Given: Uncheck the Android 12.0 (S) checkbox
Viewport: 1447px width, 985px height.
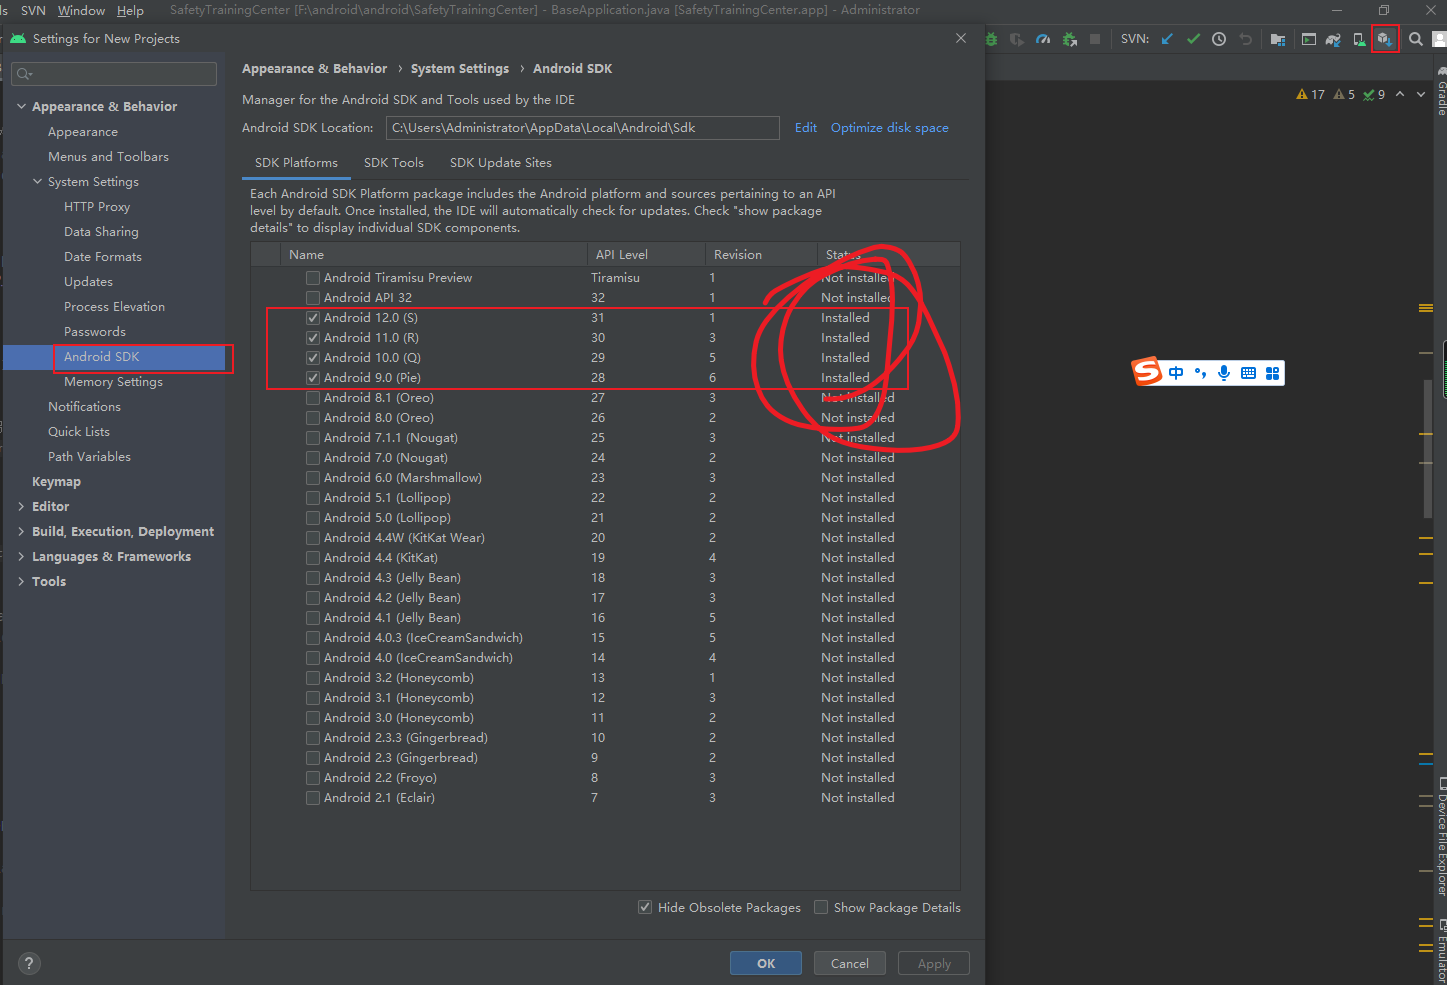Looking at the screenshot, I should coord(313,318).
